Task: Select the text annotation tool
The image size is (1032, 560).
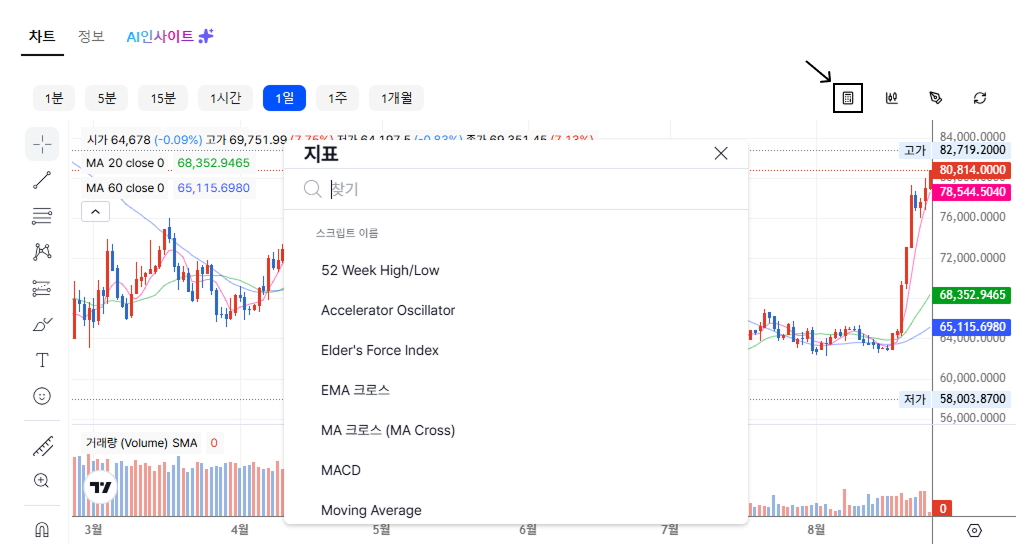Action: 42,360
